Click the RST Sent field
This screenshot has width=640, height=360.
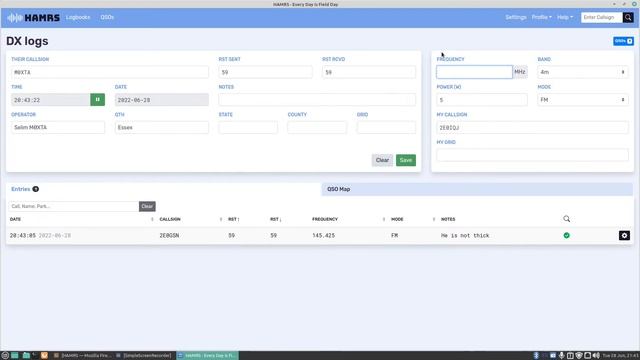click(x=265, y=72)
